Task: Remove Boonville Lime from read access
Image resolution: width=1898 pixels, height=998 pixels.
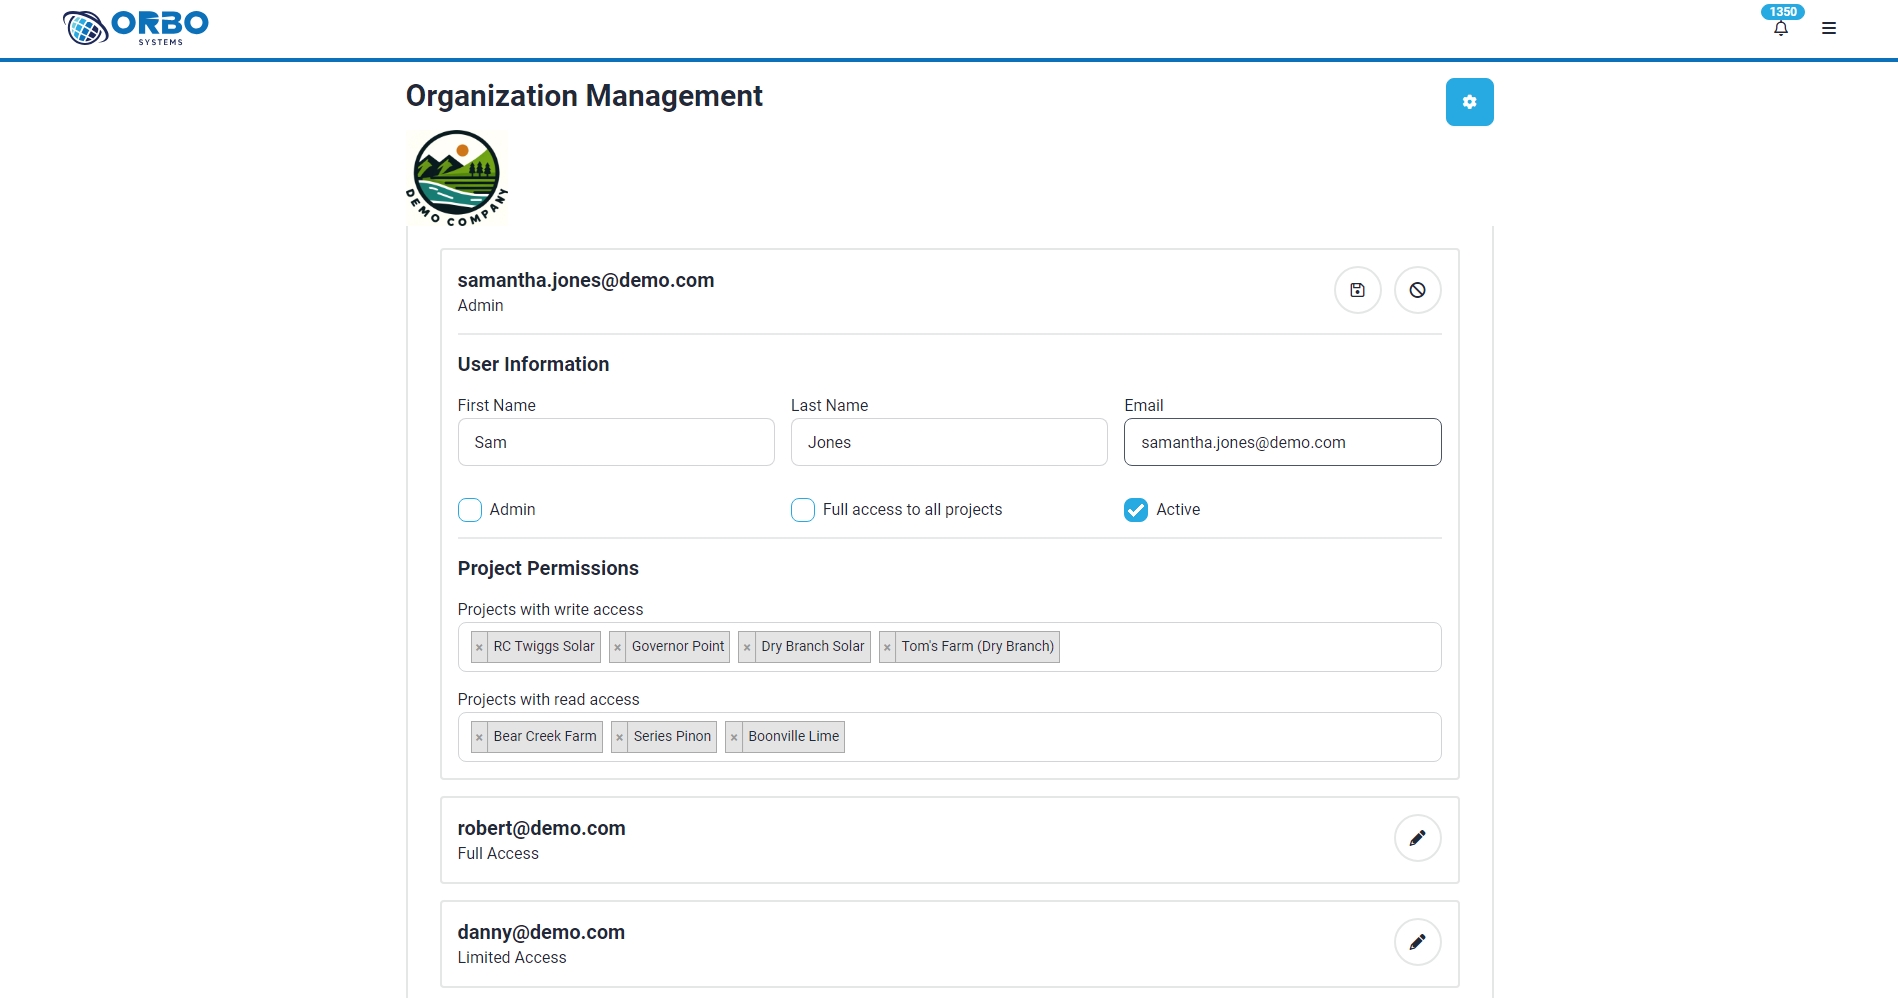Action: coord(734,737)
